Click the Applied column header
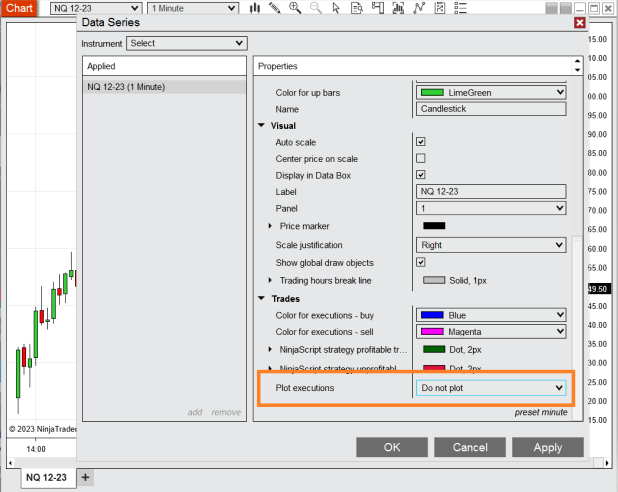Image resolution: width=618 pixels, height=492 pixels. tap(164, 66)
